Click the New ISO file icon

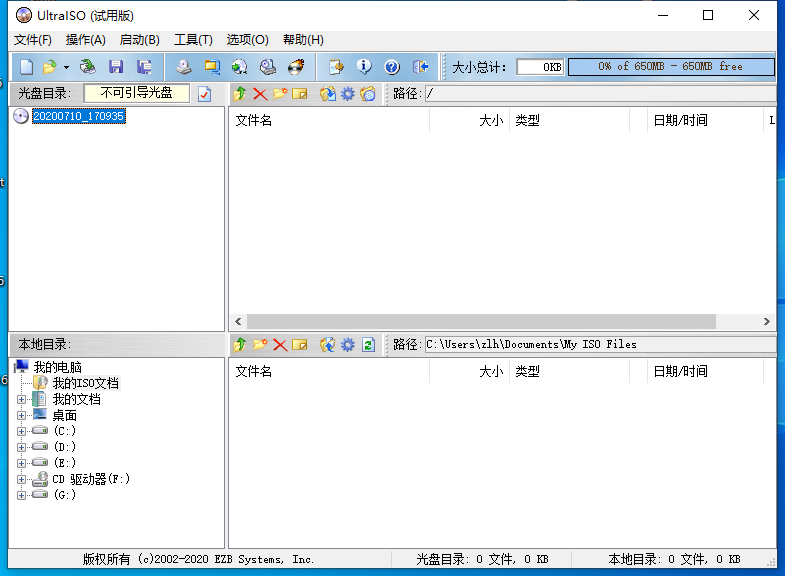(x=26, y=67)
